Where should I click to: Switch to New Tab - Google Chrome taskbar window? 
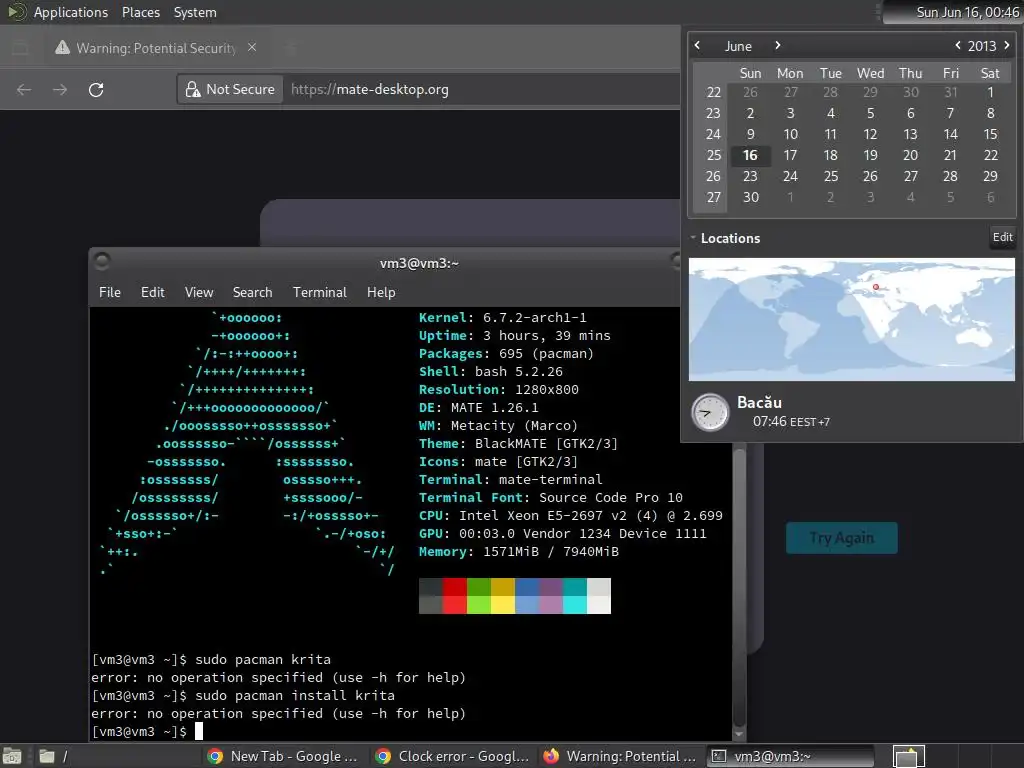point(282,756)
